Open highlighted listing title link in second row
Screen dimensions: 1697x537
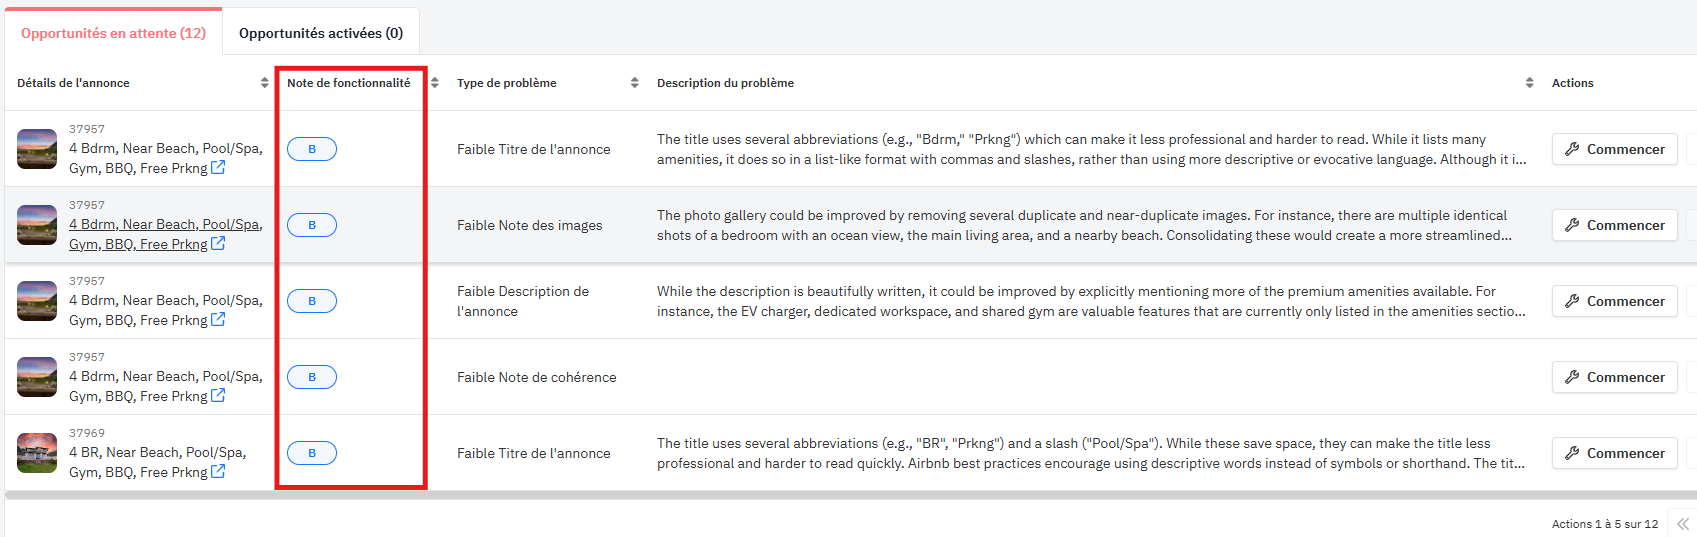click(x=165, y=225)
